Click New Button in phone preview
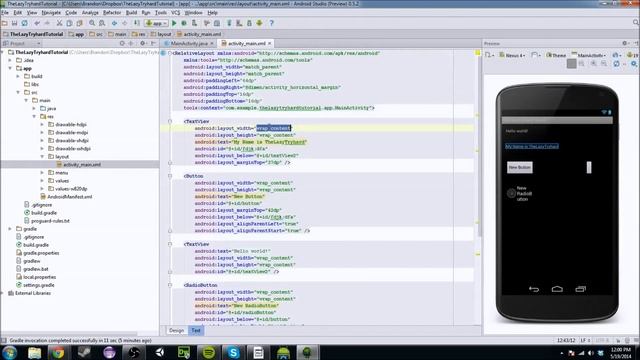The image size is (640, 360). pyautogui.click(x=520, y=167)
